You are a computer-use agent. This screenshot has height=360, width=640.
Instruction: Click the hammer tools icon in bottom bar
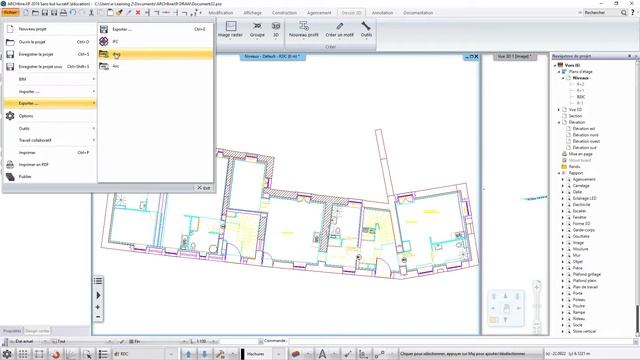pos(220,354)
